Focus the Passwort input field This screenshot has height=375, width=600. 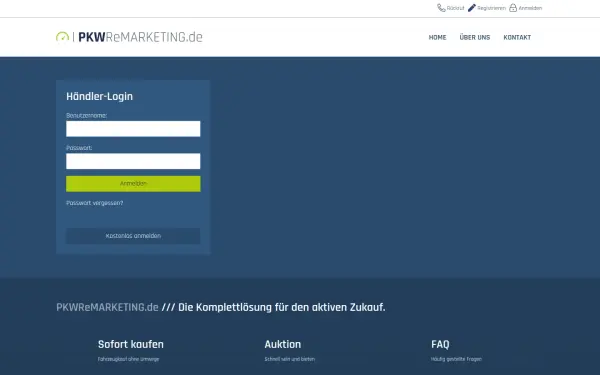click(x=133, y=161)
